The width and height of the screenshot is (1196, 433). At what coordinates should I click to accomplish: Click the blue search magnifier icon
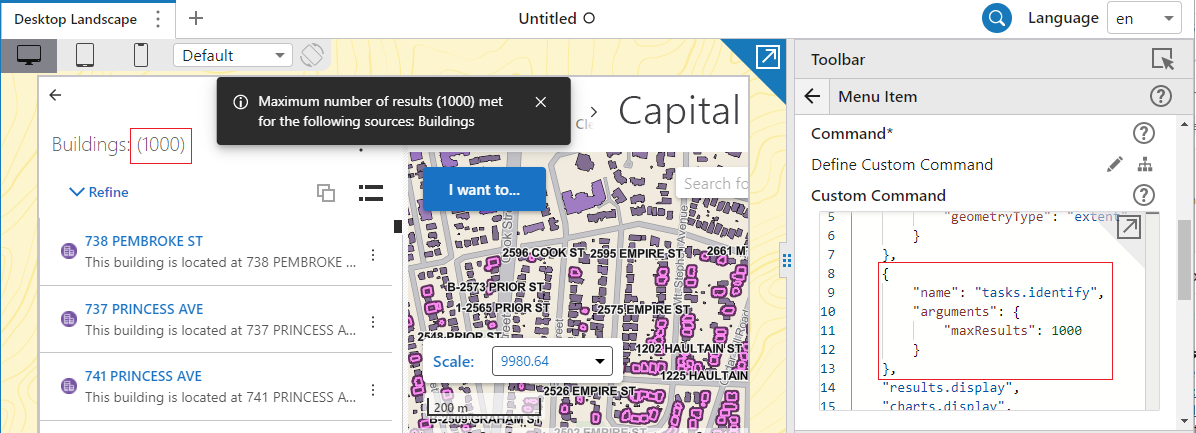[x=997, y=18]
